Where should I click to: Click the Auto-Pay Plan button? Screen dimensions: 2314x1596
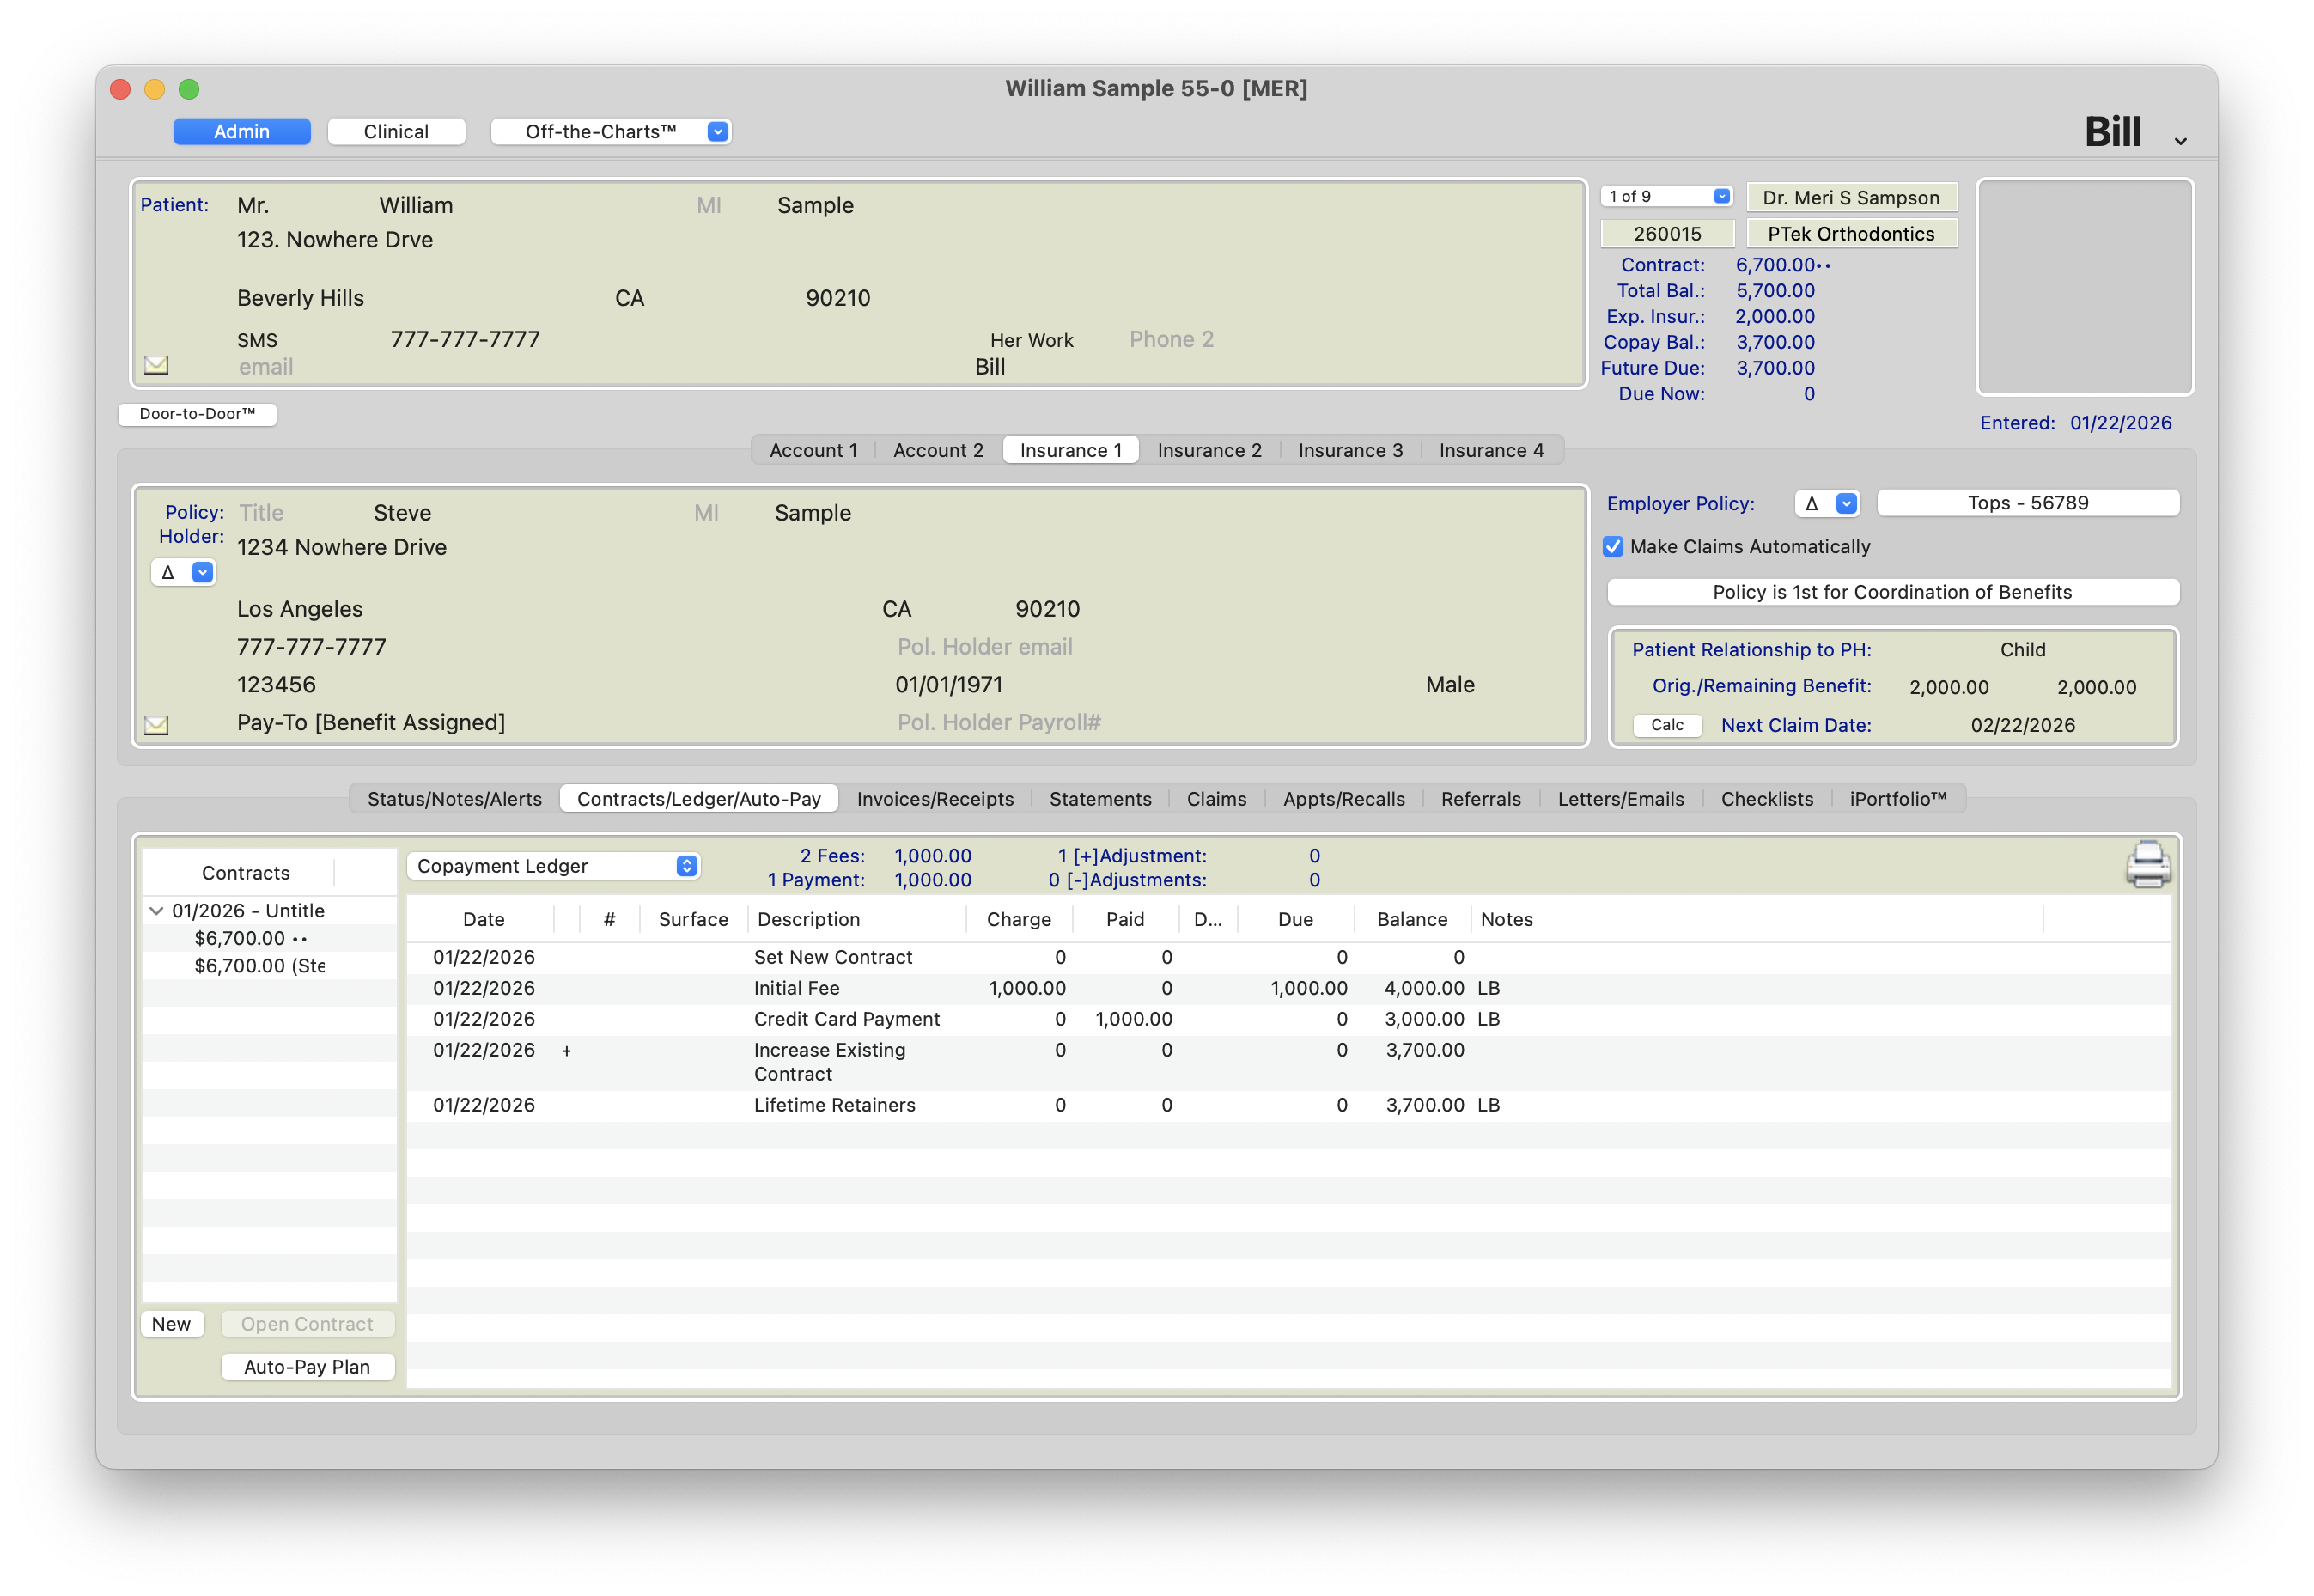tap(307, 1367)
